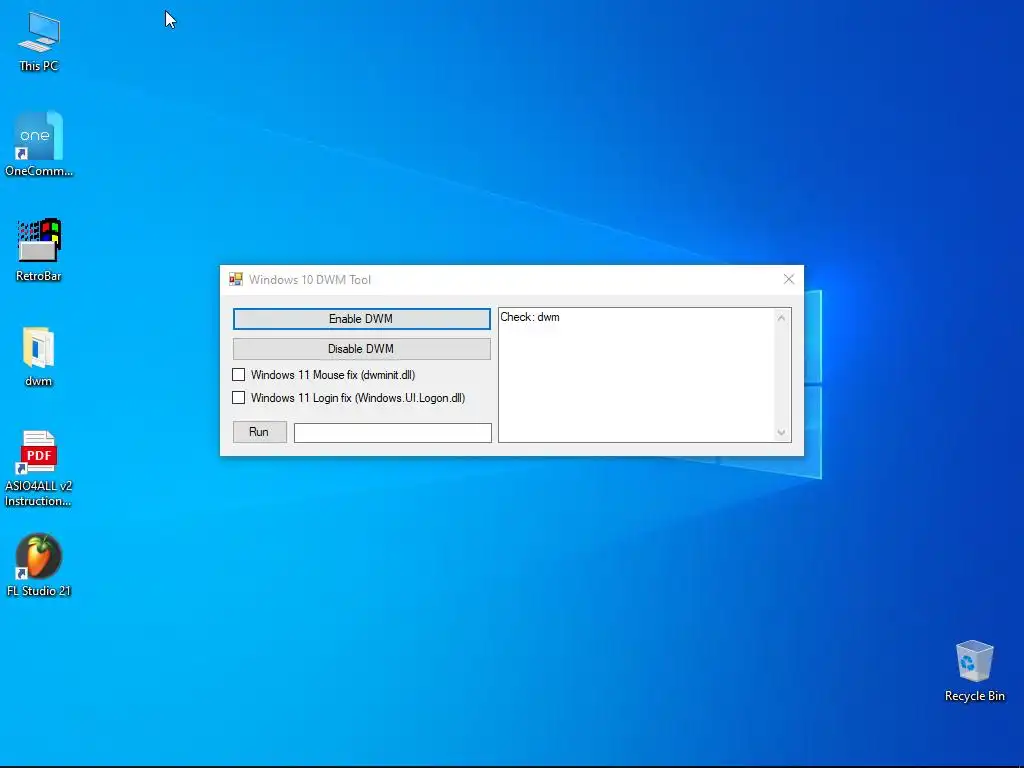The image size is (1024, 768).
Task: Click the log scrollbar down arrow
Action: pos(781,433)
